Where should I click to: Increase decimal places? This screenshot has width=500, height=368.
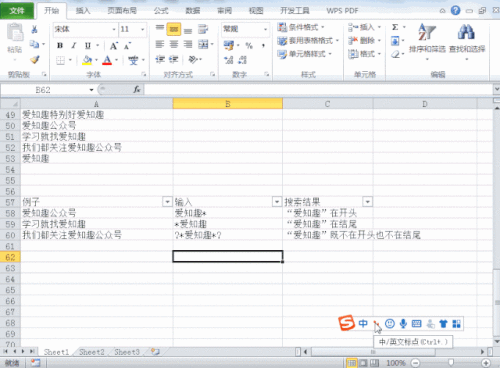click(x=229, y=60)
